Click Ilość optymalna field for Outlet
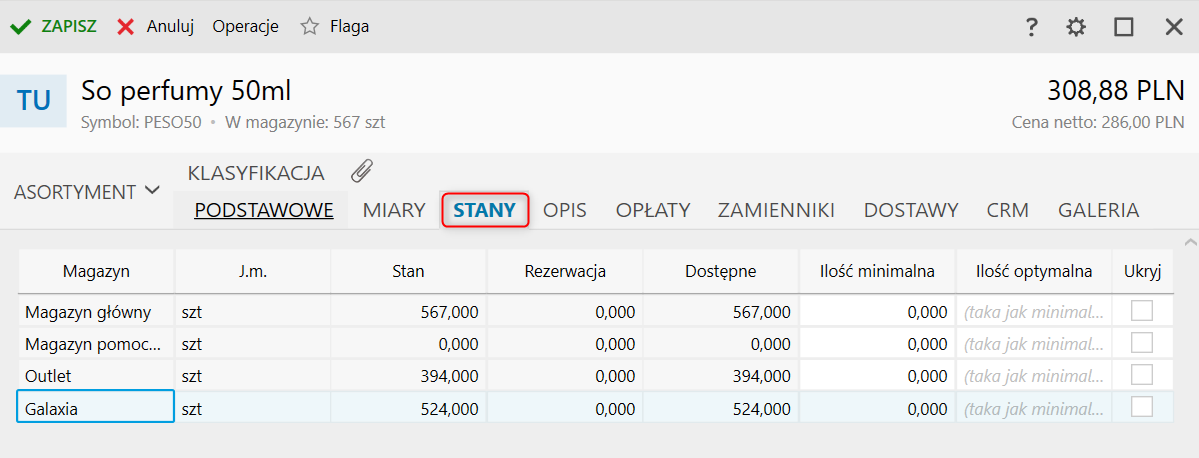The width and height of the screenshot is (1199, 458). coord(1033,376)
